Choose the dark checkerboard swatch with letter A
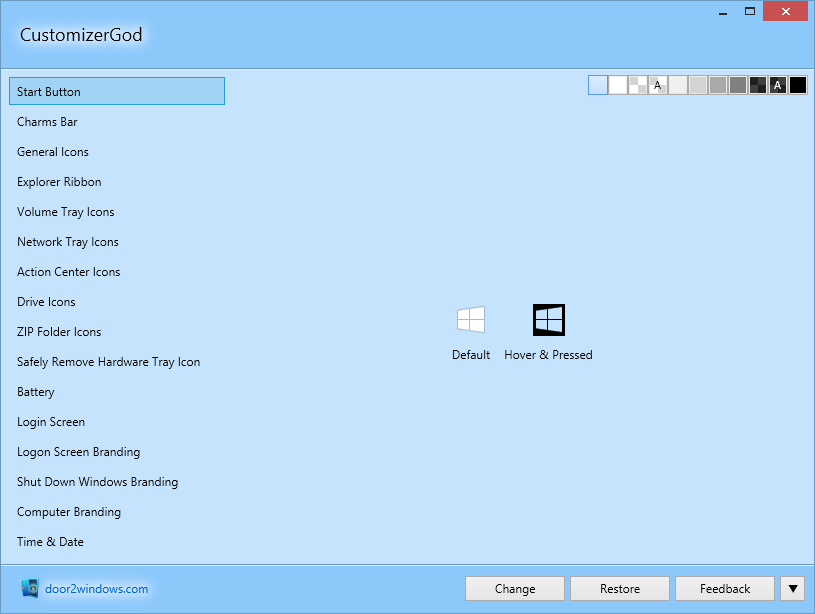The image size is (815, 614). point(778,85)
